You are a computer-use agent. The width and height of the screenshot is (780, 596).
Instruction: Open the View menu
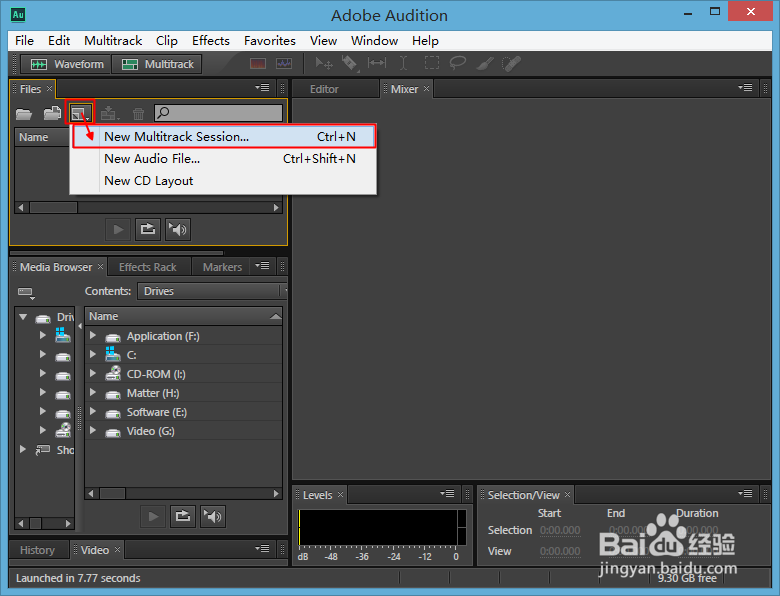click(x=323, y=41)
